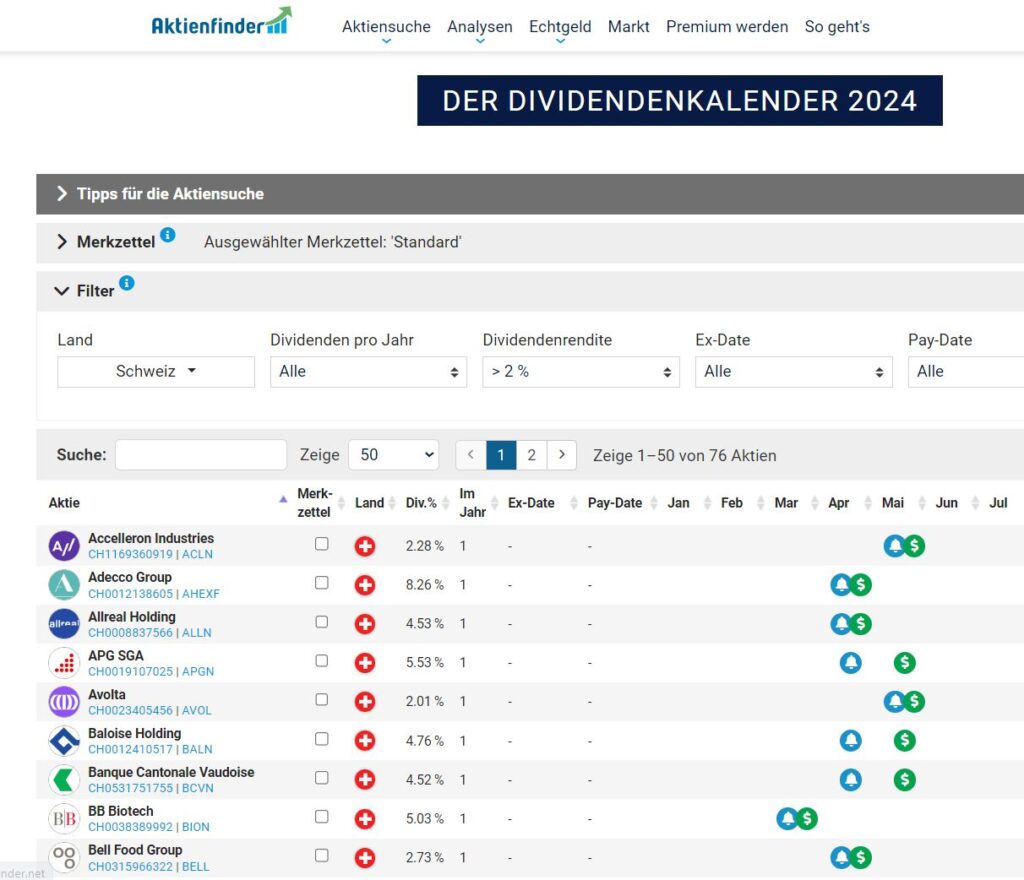Viewport: 1024px width, 880px height.
Task: Click green dollar icon for Baloise Holding
Action: pyautogui.click(x=904, y=740)
